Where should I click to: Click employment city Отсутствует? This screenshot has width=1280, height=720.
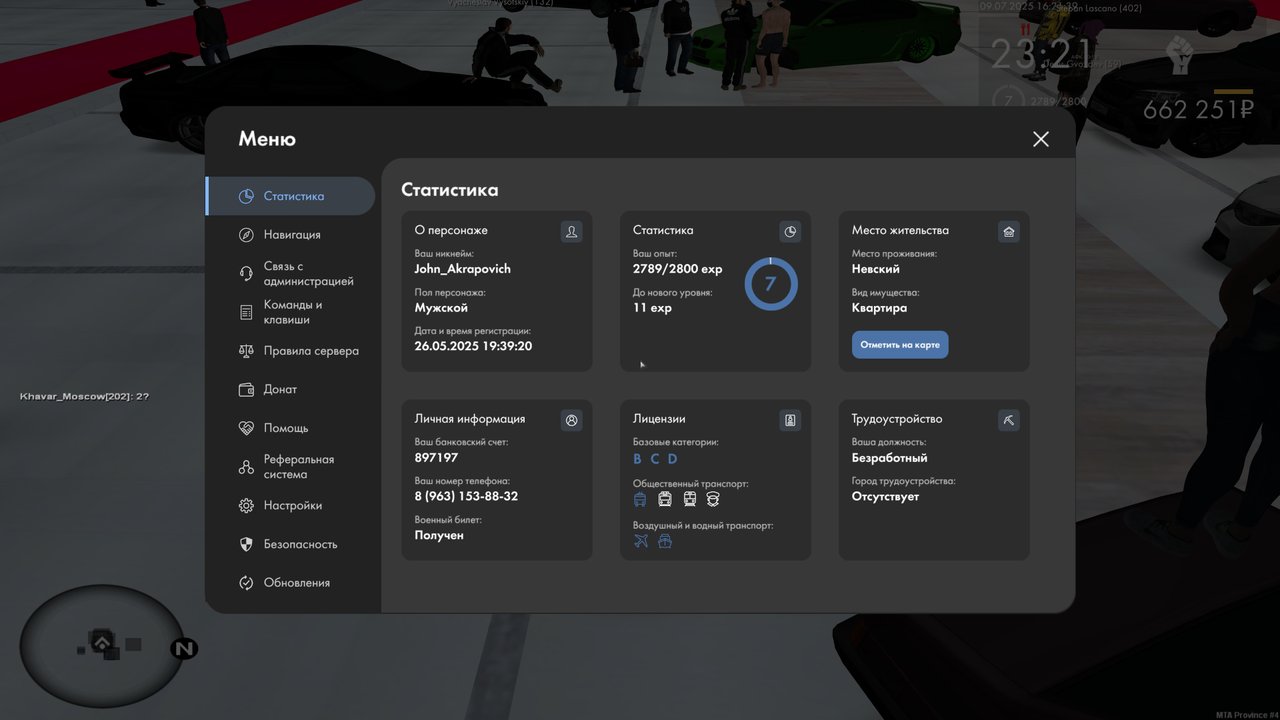coord(886,497)
